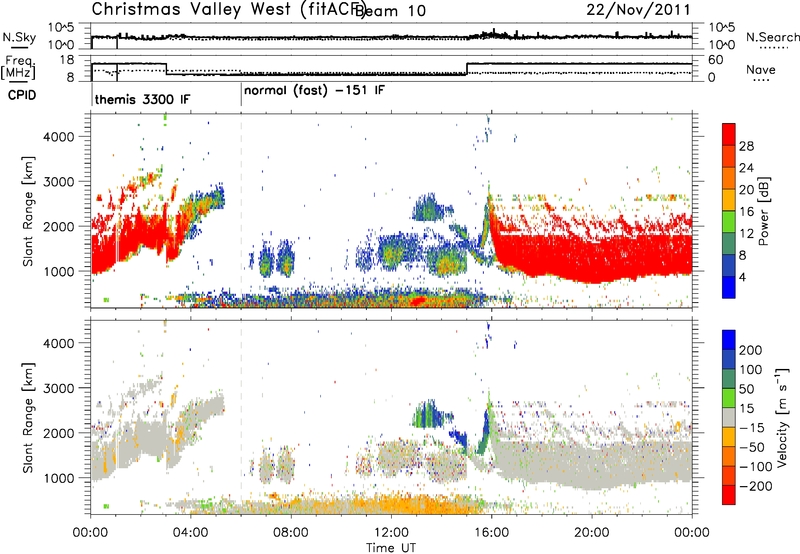Select the 'Beam 10' label
The height and width of the screenshot is (554, 800).
390,10
